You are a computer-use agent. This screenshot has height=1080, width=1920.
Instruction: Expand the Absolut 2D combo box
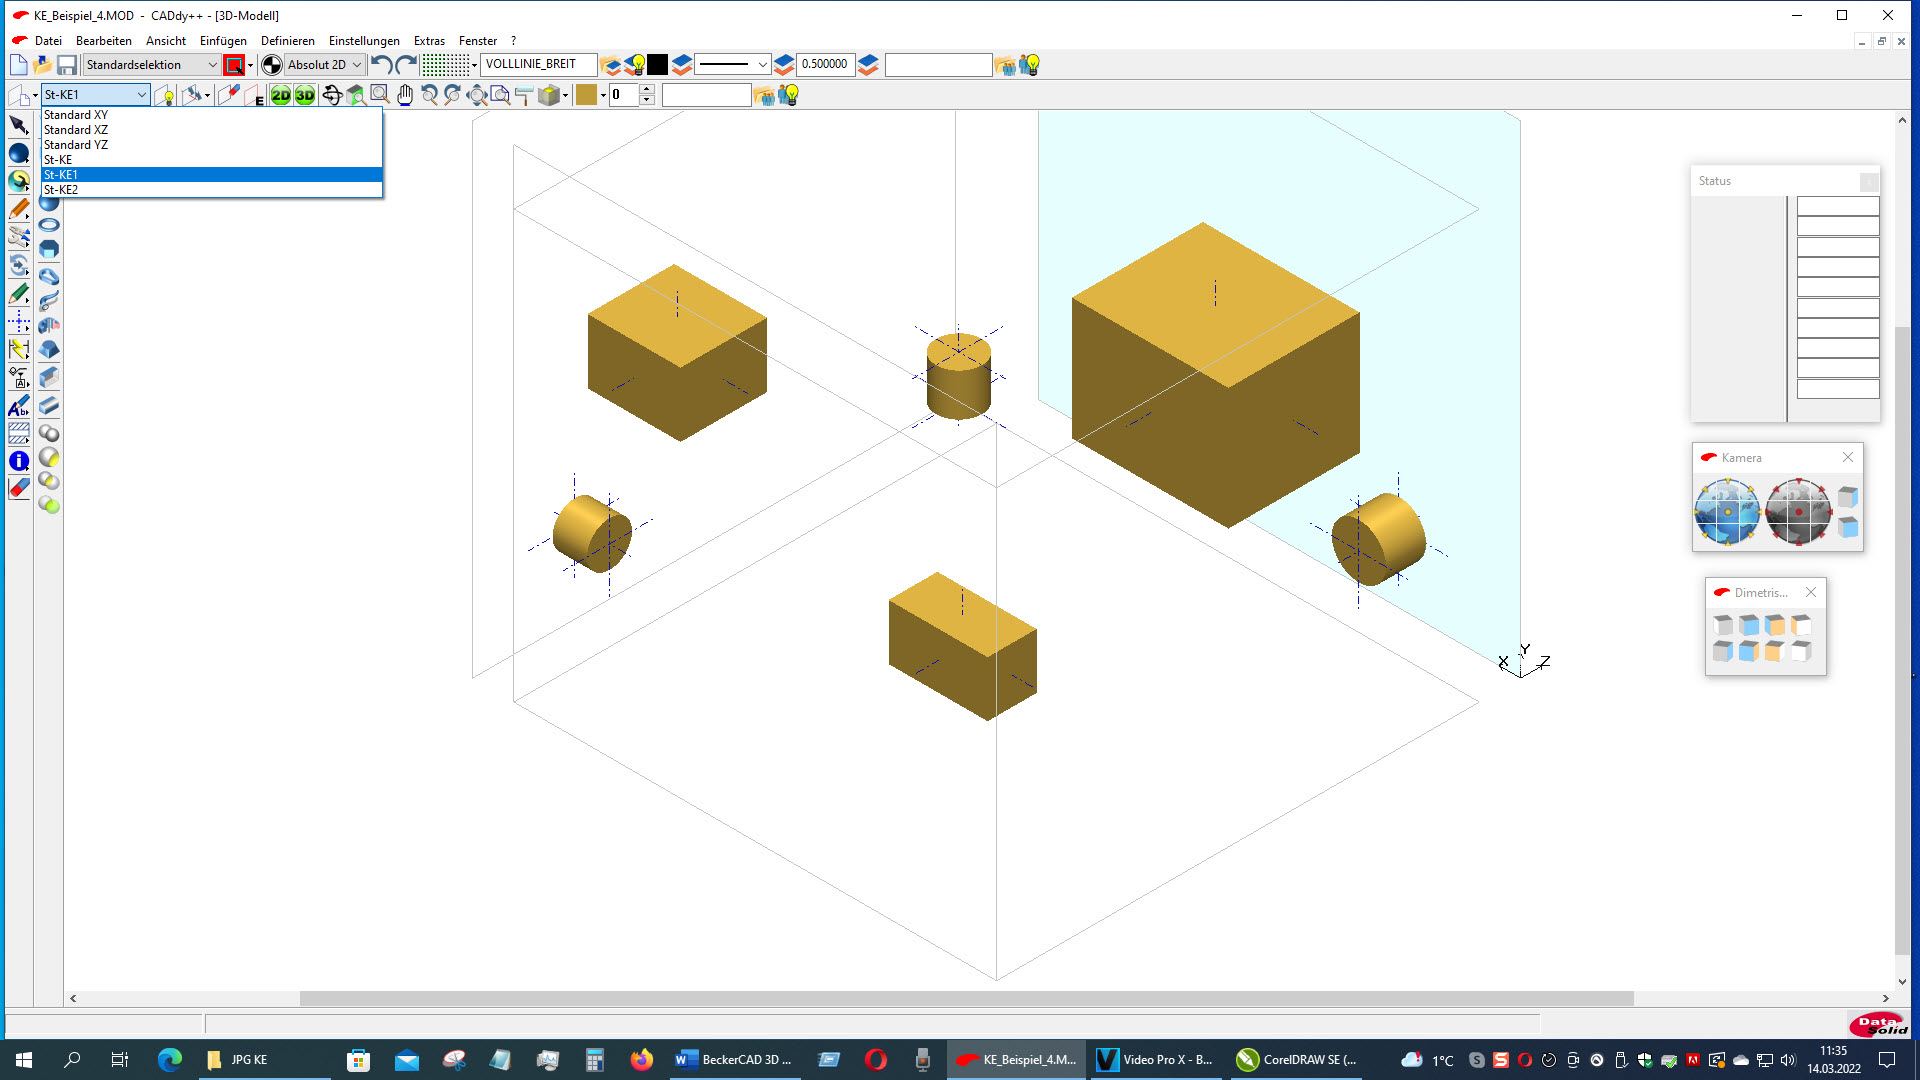325,65
